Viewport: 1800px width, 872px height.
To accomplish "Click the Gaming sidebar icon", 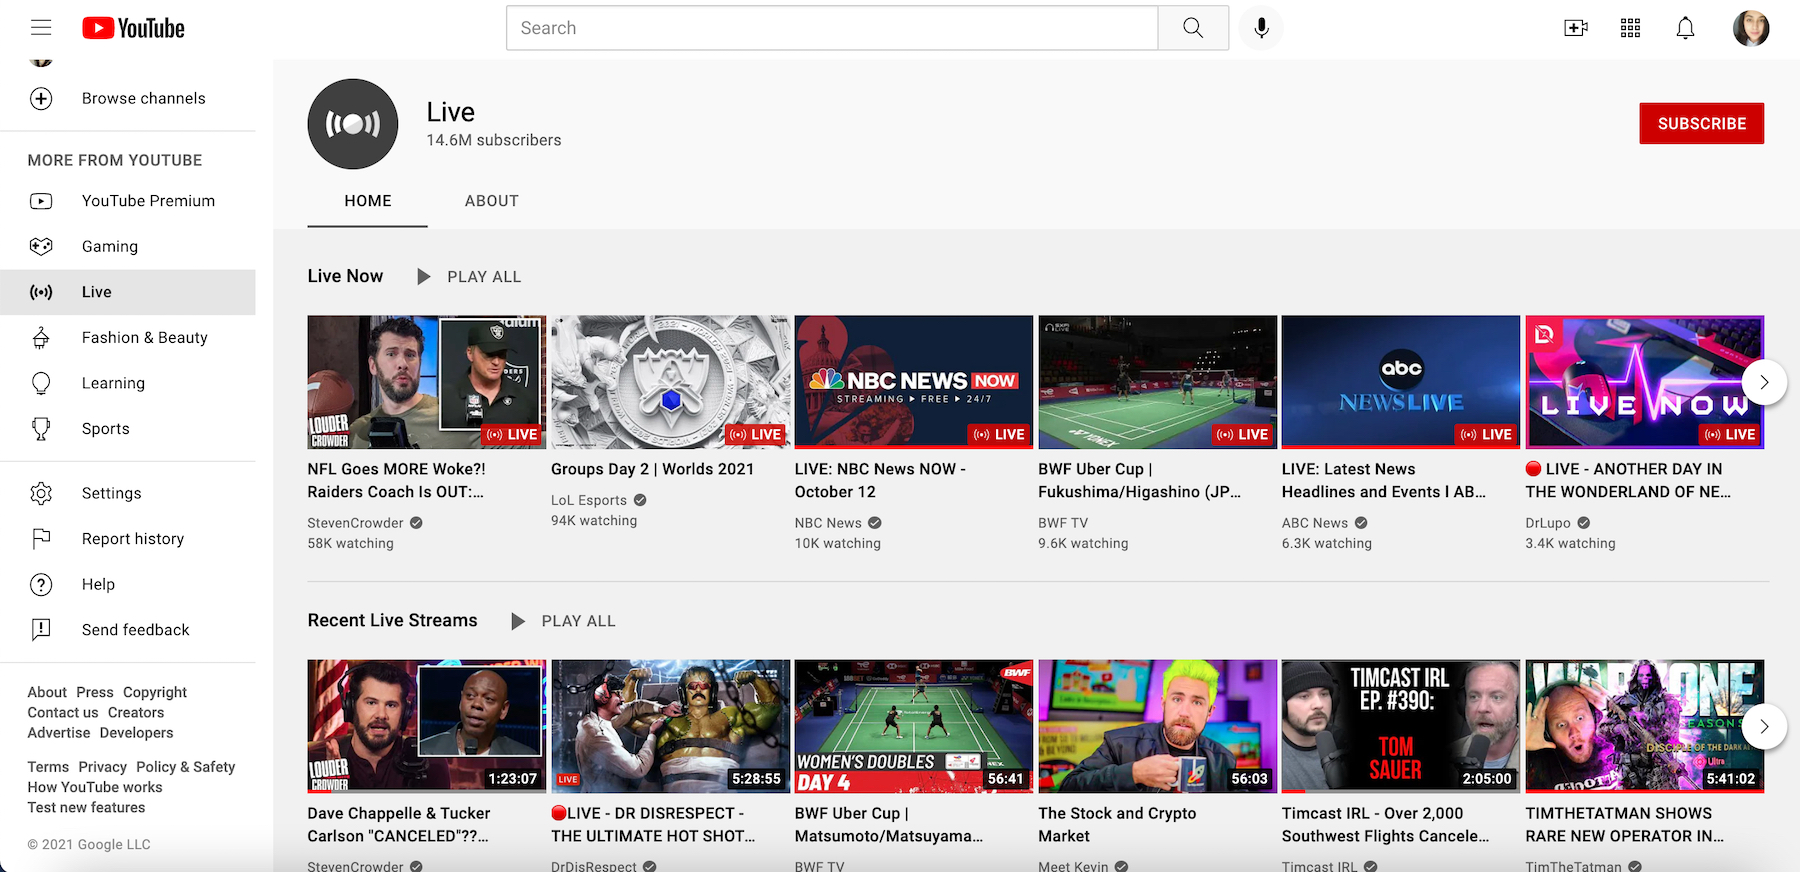I will pyautogui.click(x=41, y=246).
